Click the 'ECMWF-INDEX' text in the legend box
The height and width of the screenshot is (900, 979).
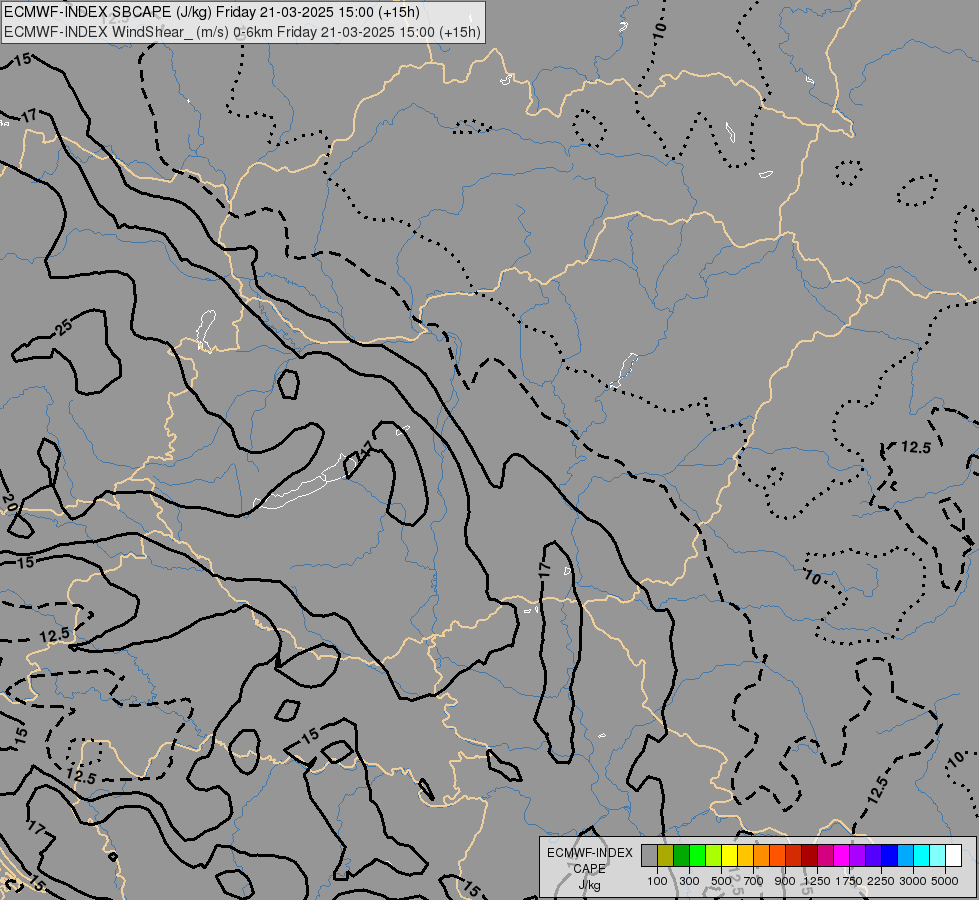[x=589, y=853]
